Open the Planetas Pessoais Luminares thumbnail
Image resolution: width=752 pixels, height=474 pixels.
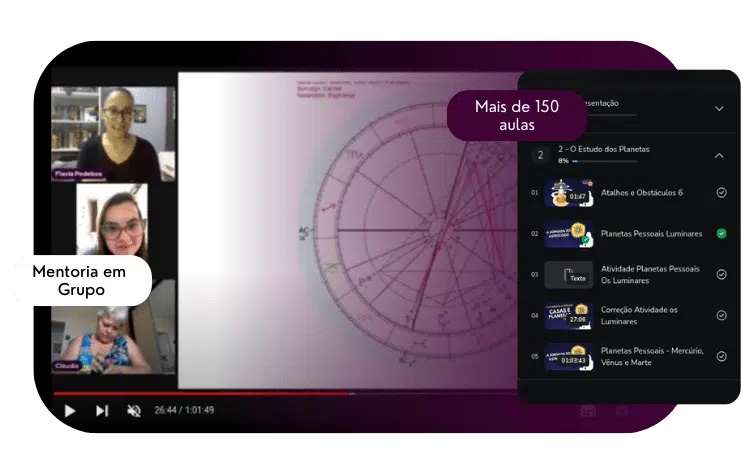point(569,234)
